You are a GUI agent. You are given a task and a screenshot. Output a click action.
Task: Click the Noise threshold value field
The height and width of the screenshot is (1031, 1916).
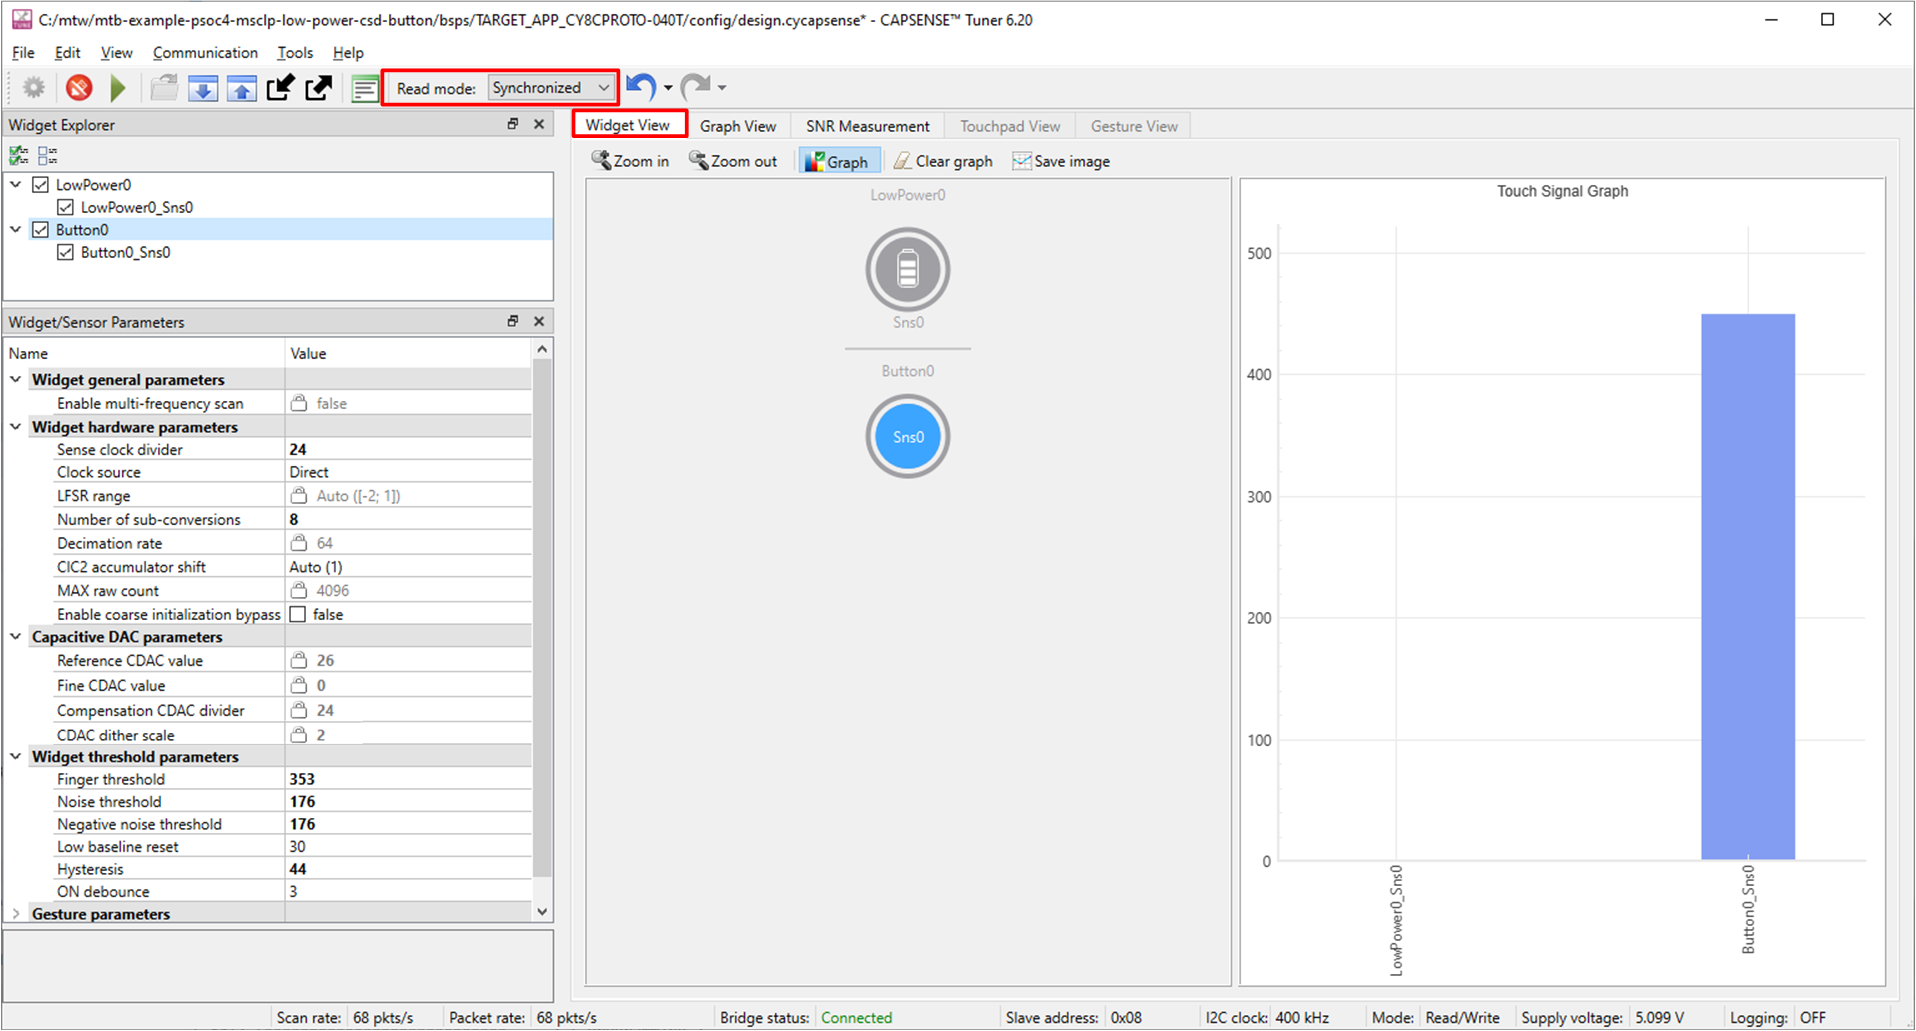click(408, 801)
